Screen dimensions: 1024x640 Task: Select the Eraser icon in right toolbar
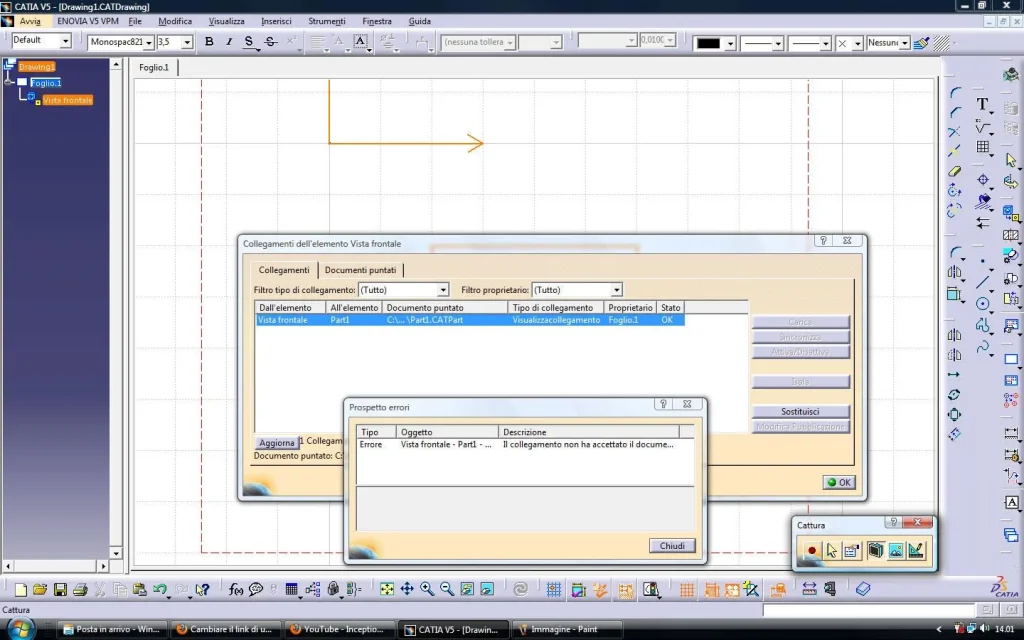pyautogui.click(x=954, y=171)
